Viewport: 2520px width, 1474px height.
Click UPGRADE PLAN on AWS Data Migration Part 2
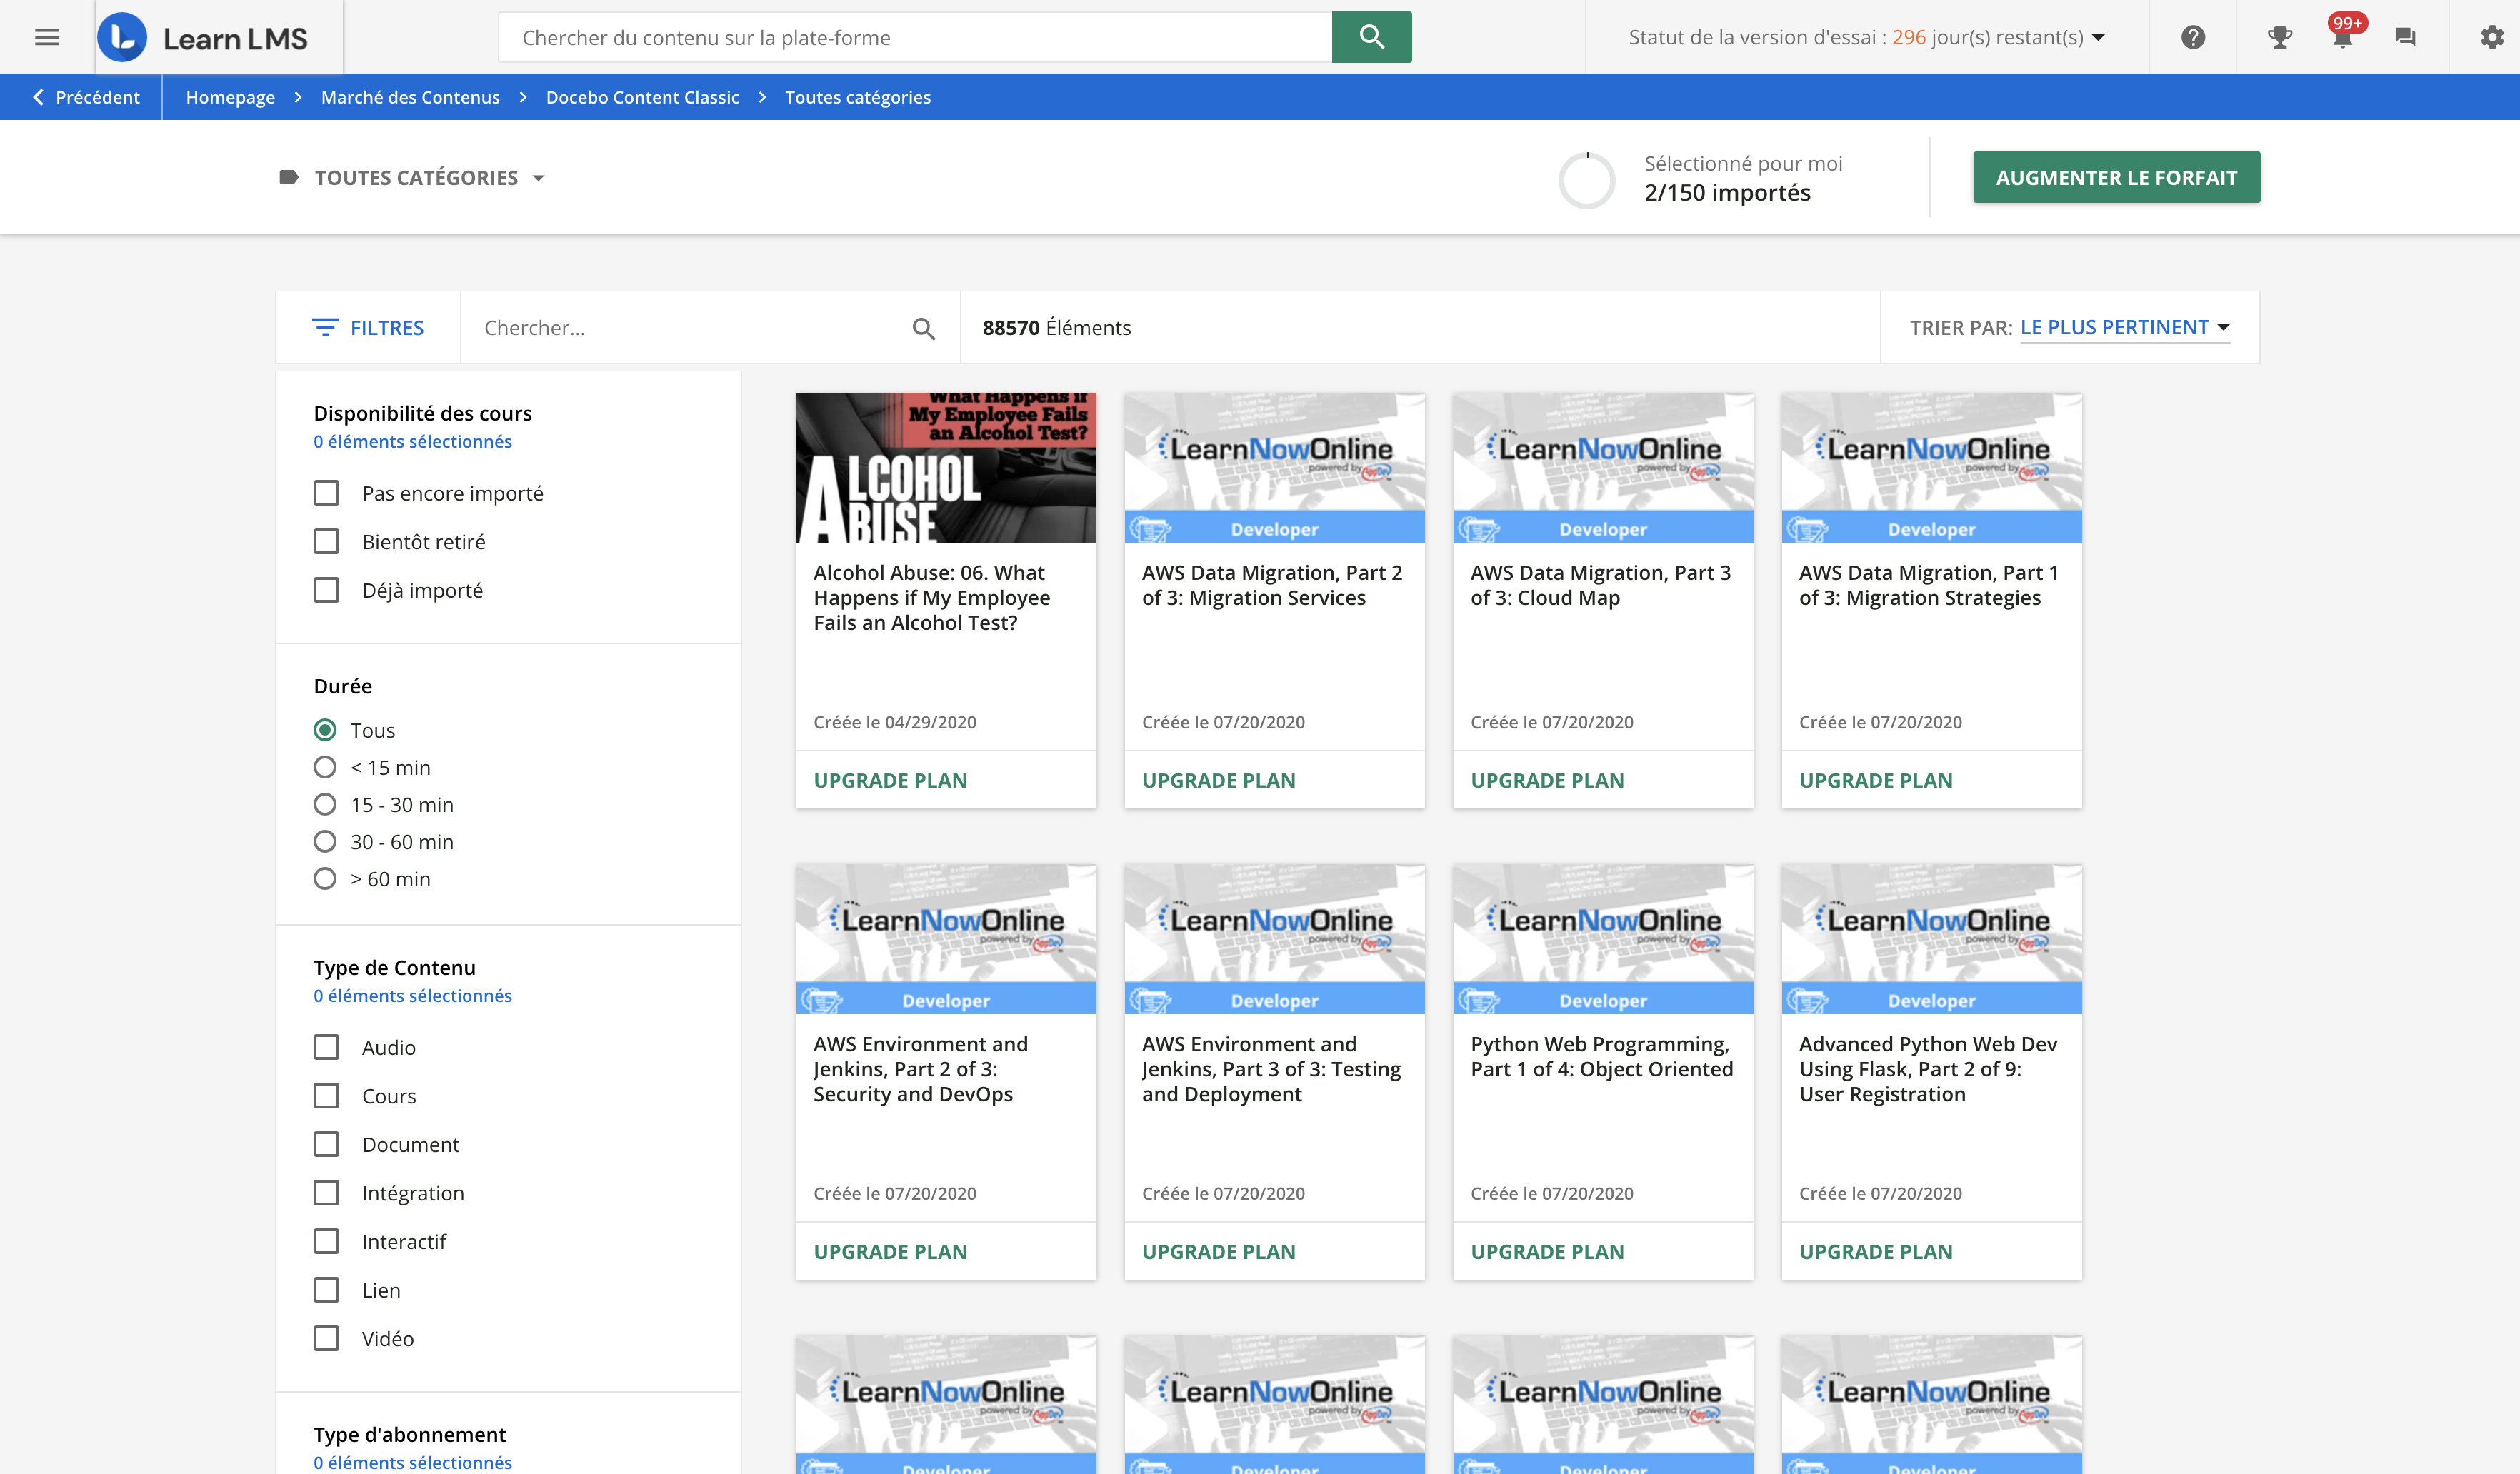(1218, 780)
